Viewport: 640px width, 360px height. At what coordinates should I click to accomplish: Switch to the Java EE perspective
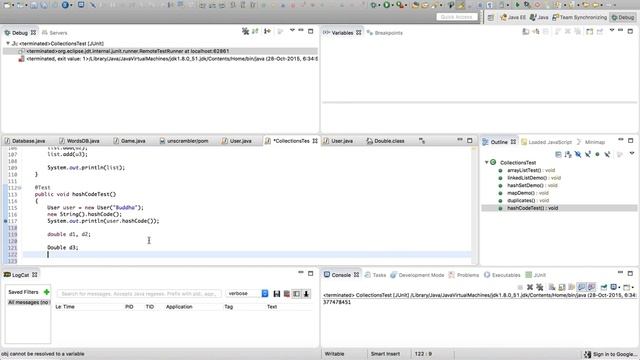tap(513, 17)
